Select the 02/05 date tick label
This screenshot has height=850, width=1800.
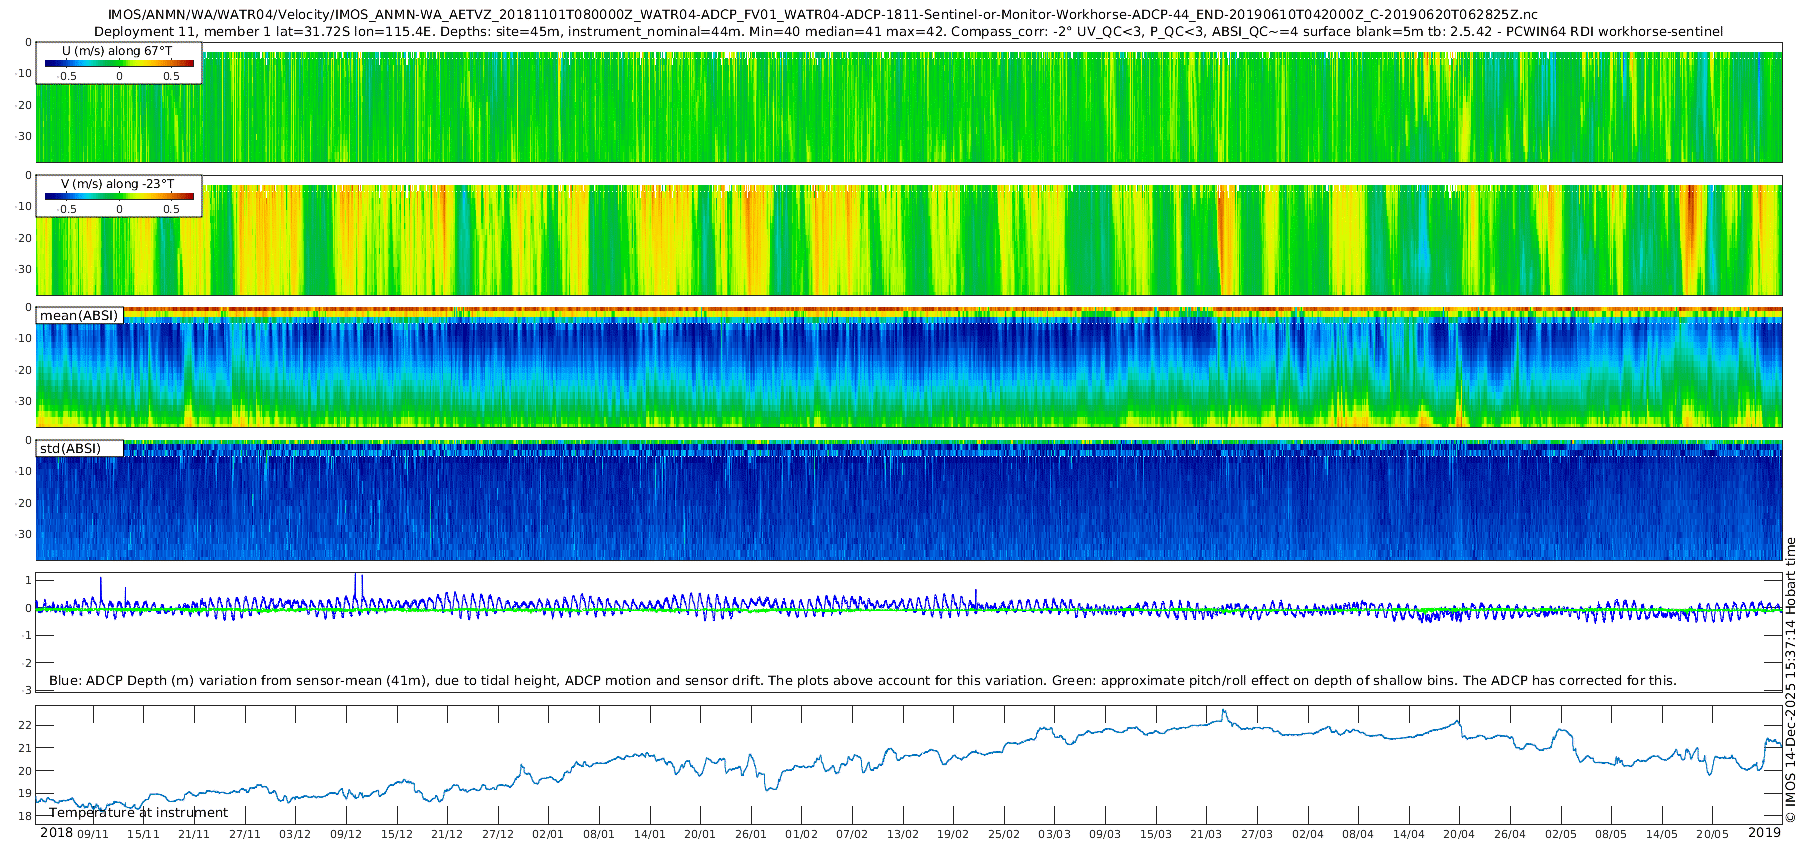pyautogui.click(x=1560, y=834)
